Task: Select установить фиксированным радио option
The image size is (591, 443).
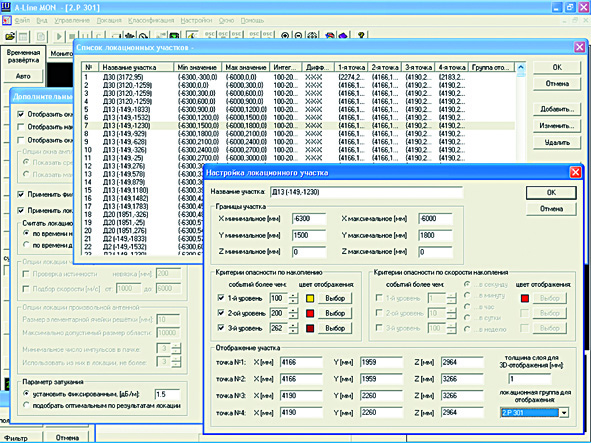Action: [26, 394]
